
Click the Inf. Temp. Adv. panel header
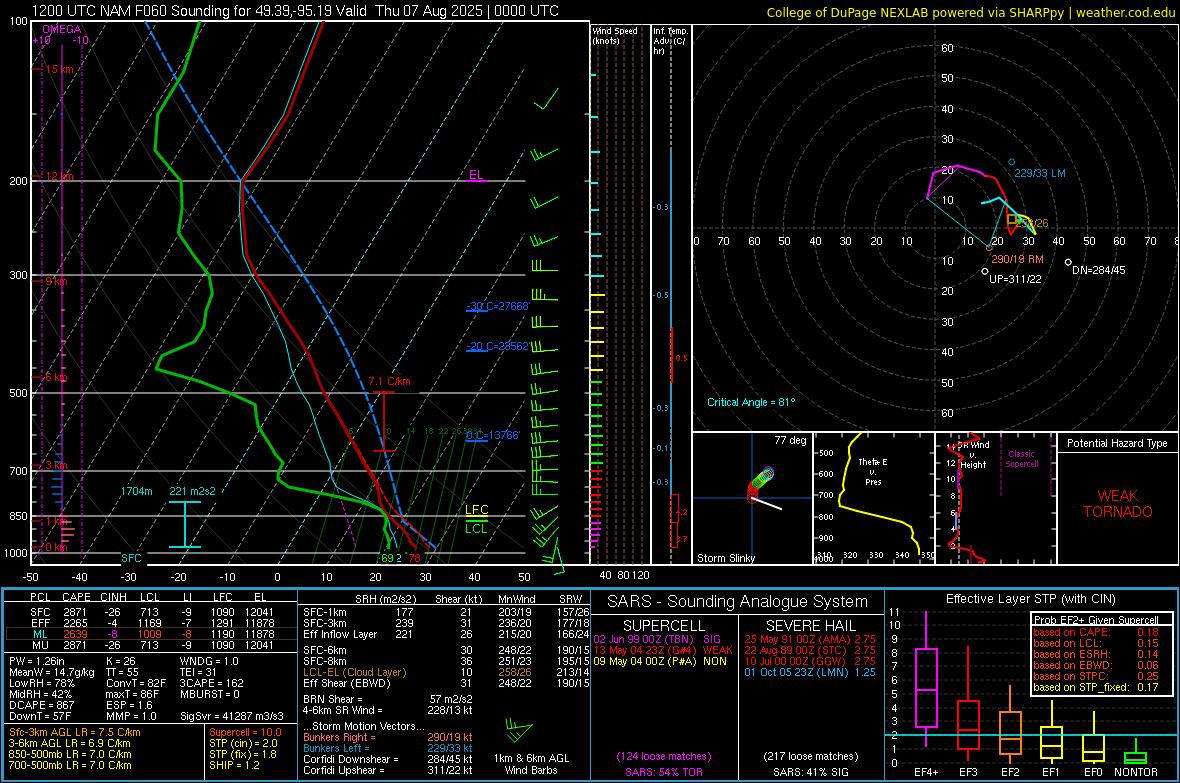[x=671, y=41]
